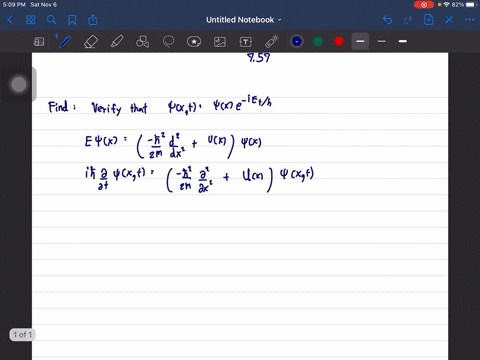Open the Elements sticker tool
The width and height of the screenshot is (480, 360).
coord(194,42)
